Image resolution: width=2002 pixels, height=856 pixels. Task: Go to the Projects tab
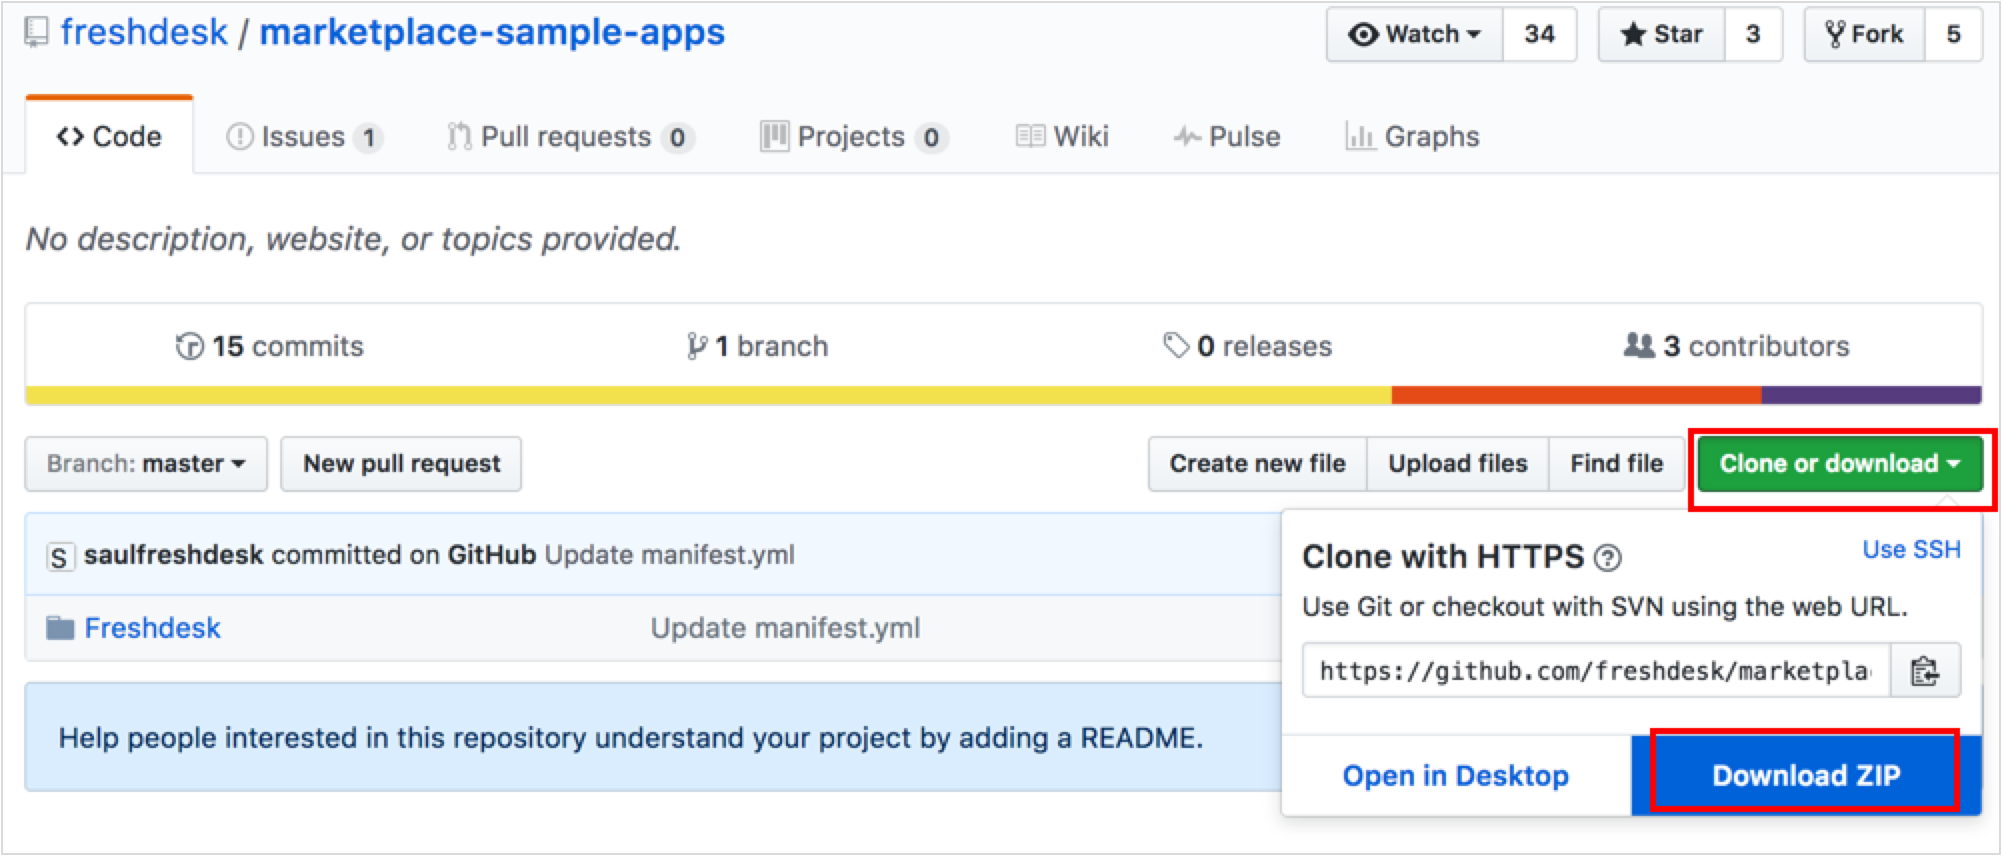855,137
